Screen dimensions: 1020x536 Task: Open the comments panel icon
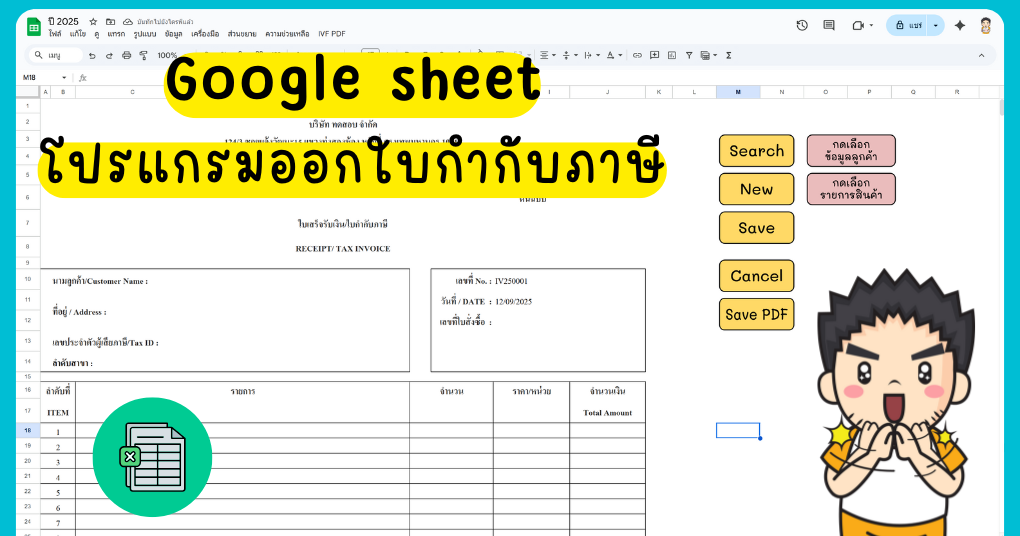[x=829, y=25]
